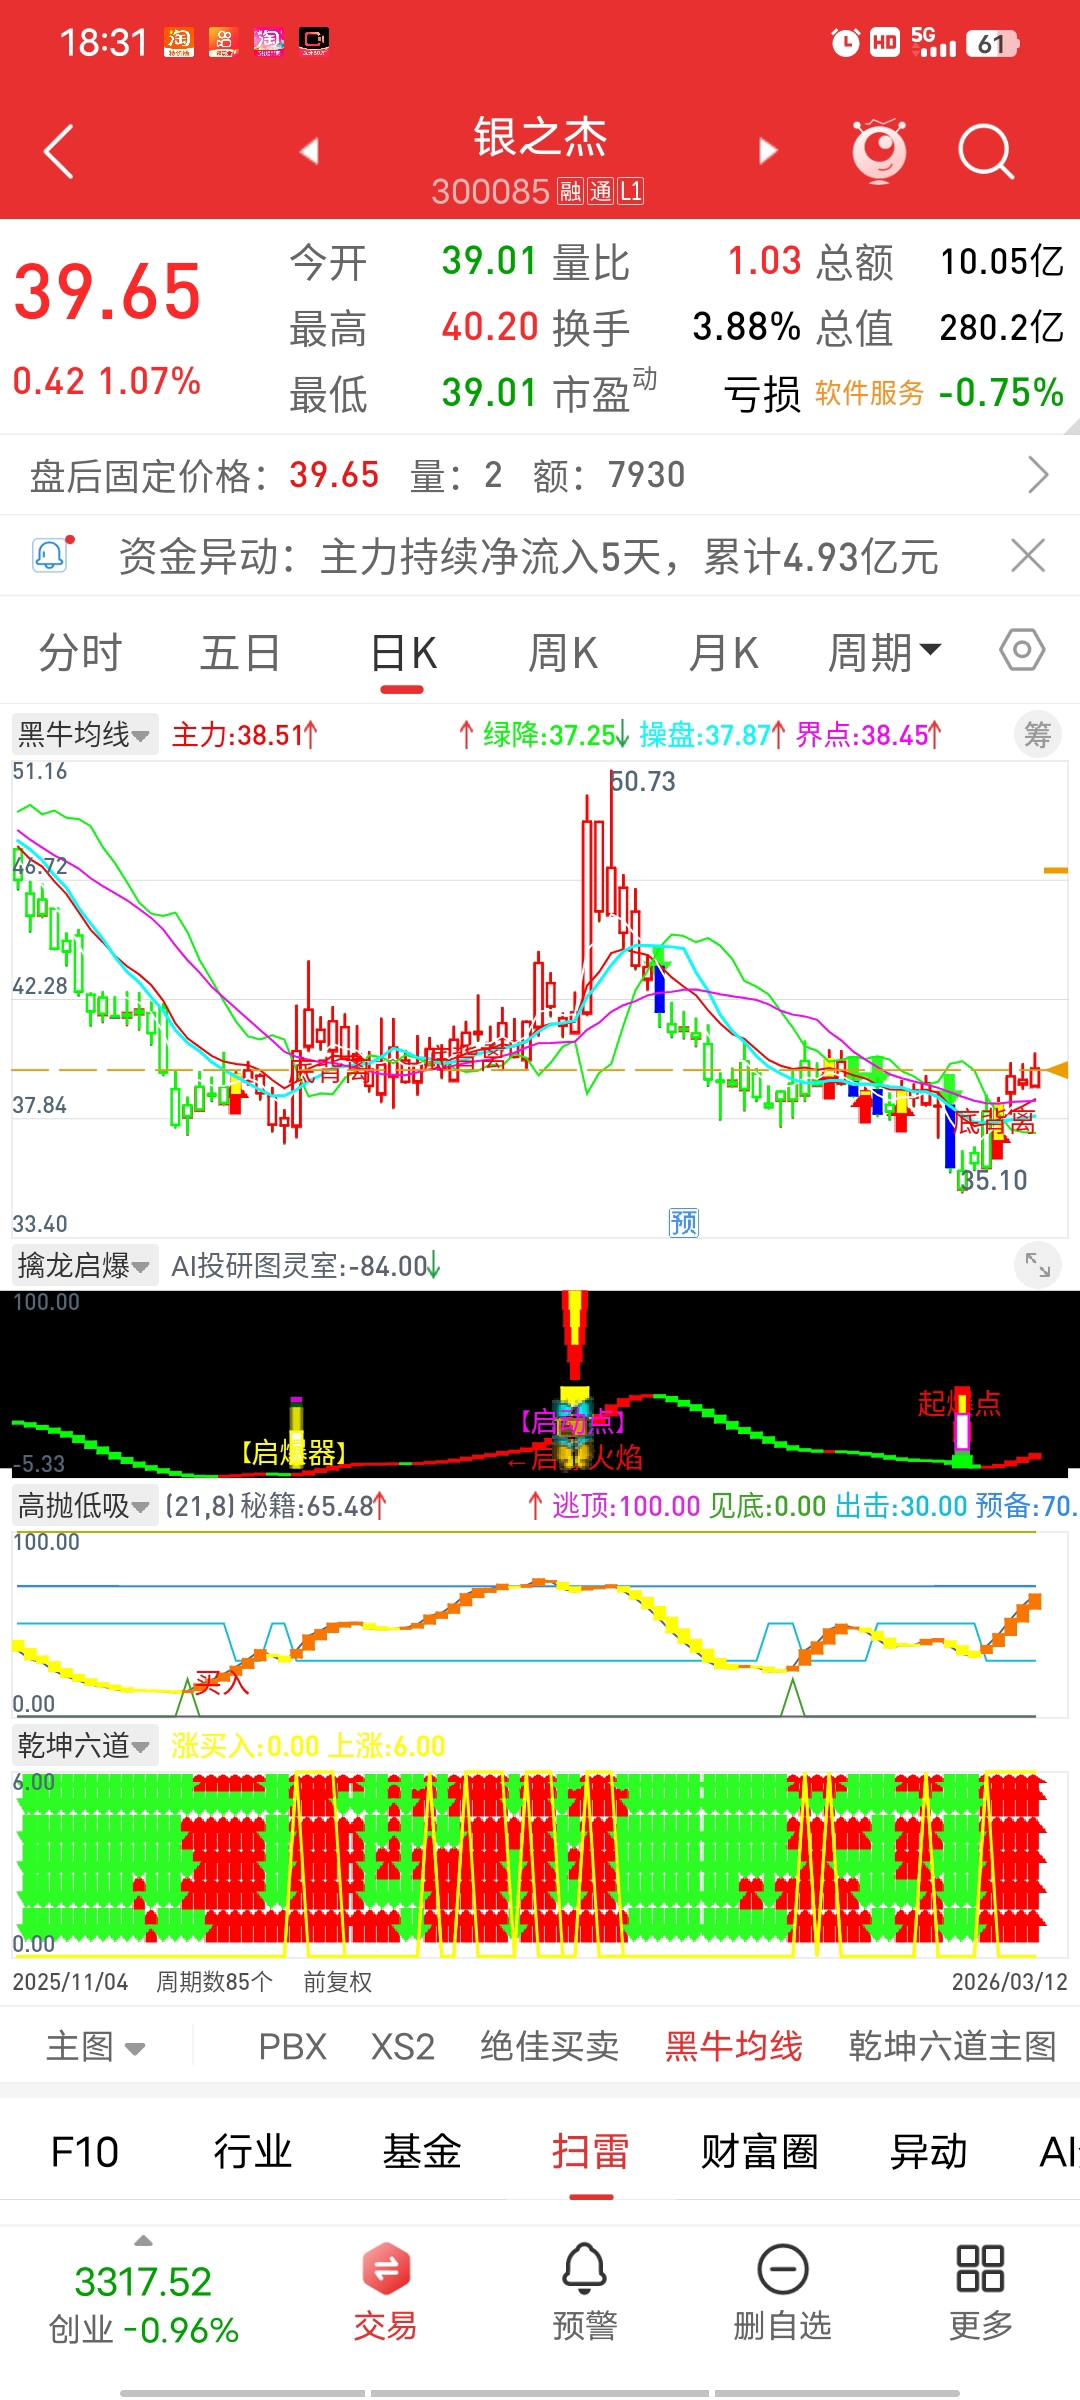Open the 行业 tab
The image size is (1080, 2400).
253,2151
